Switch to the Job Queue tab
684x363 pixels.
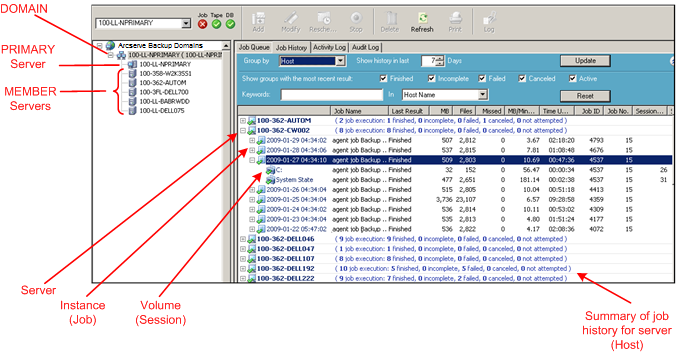254,47
